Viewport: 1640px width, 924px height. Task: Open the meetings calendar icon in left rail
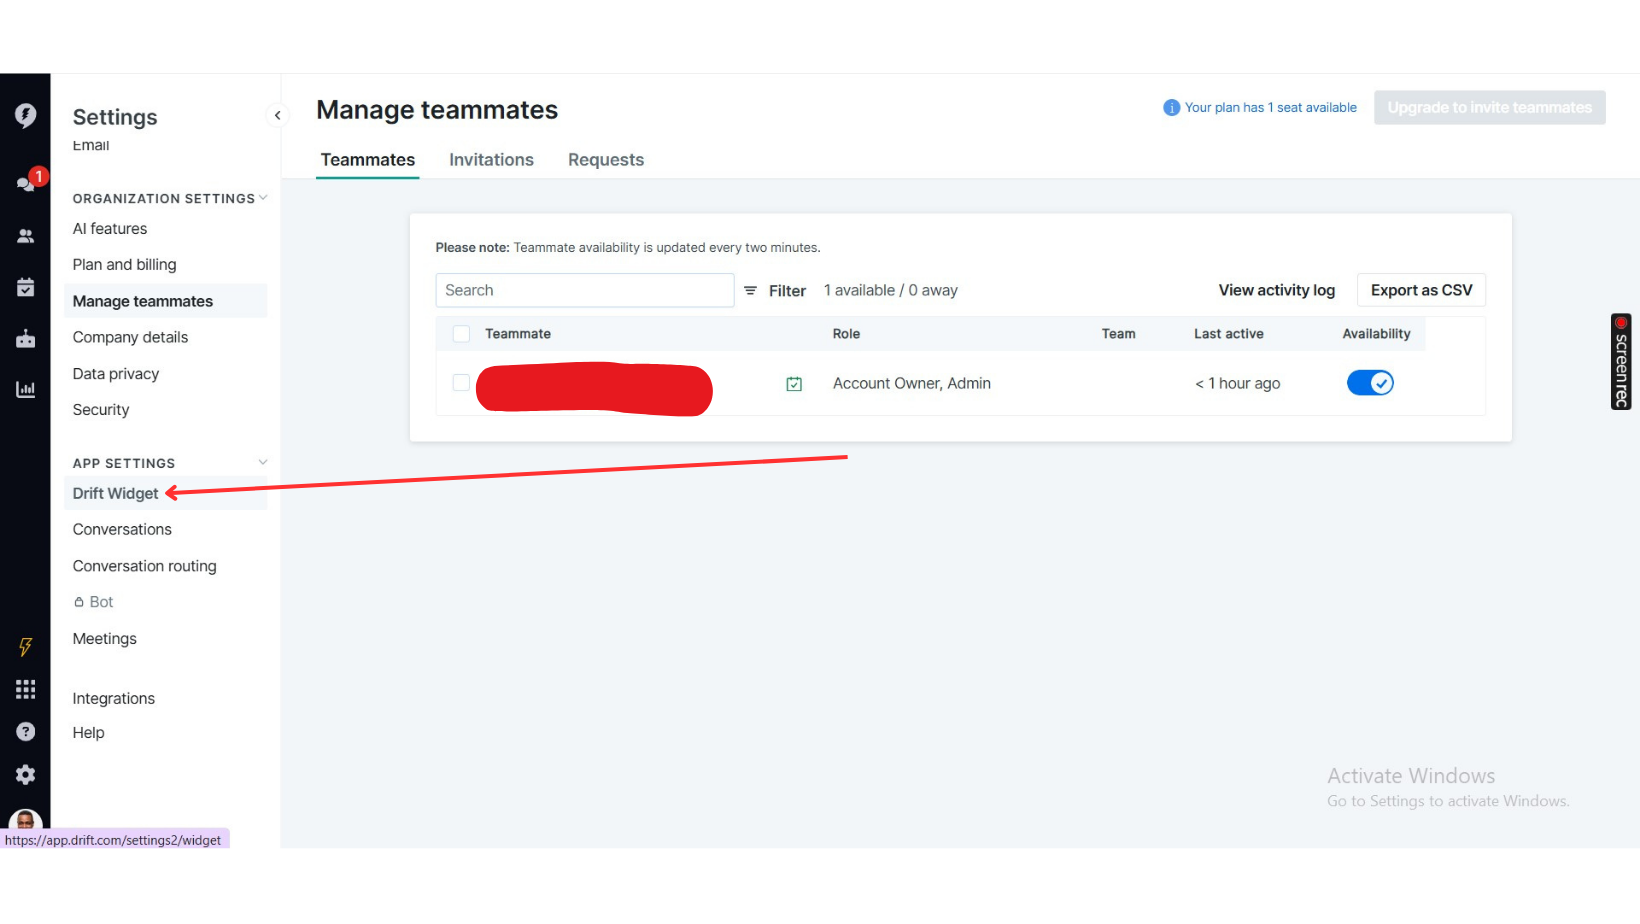coord(26,288)
